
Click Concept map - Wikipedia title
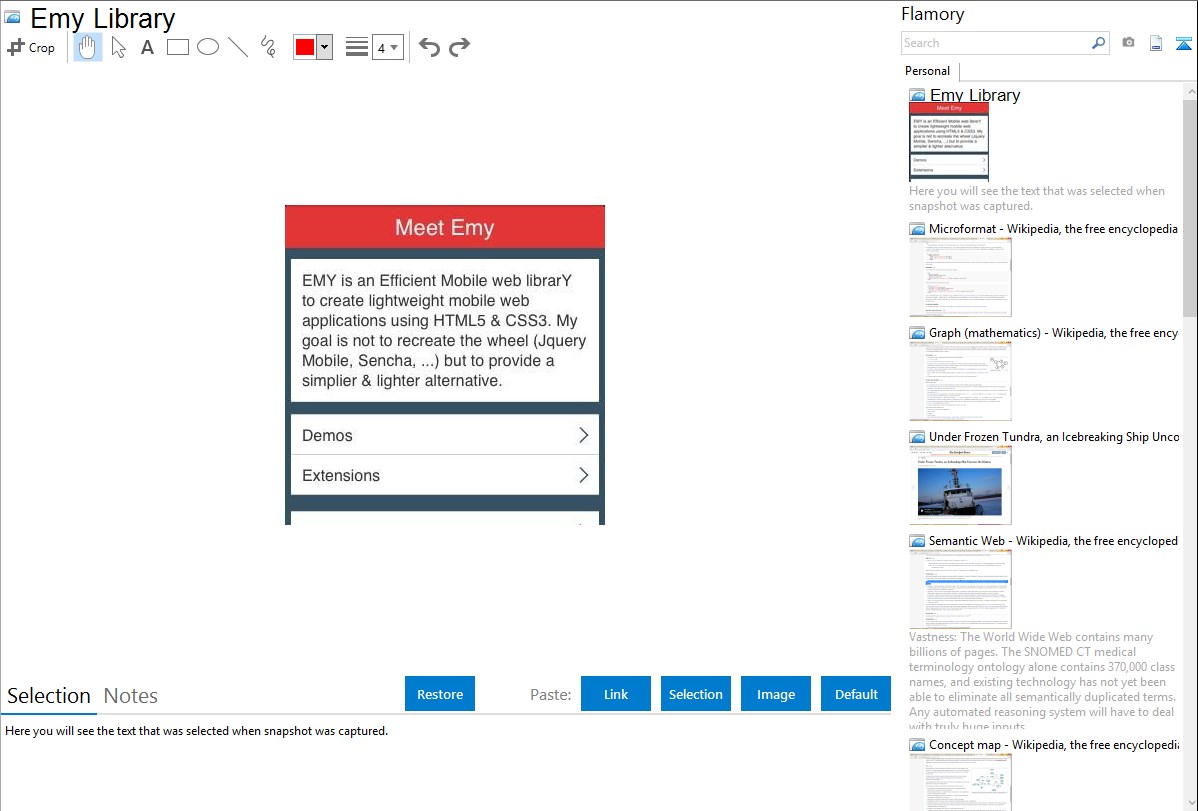coord(1053,744)
